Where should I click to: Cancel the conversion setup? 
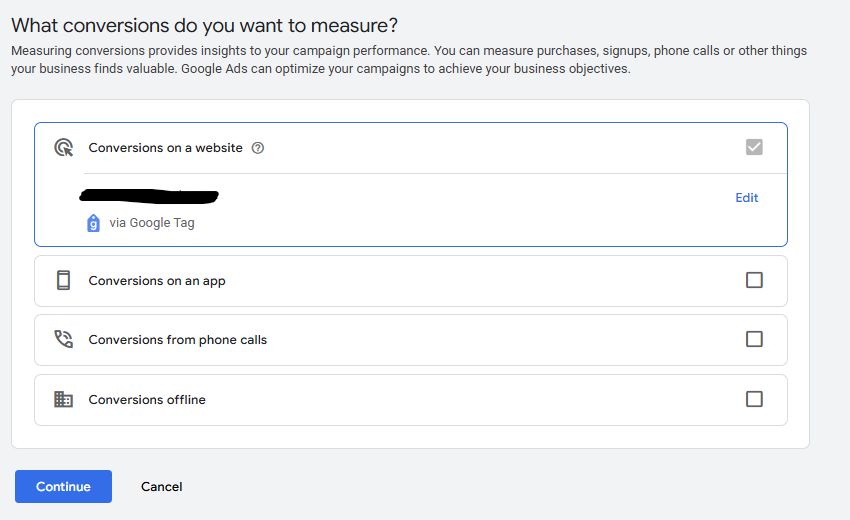pyautogui.click(x=161, y=487)
